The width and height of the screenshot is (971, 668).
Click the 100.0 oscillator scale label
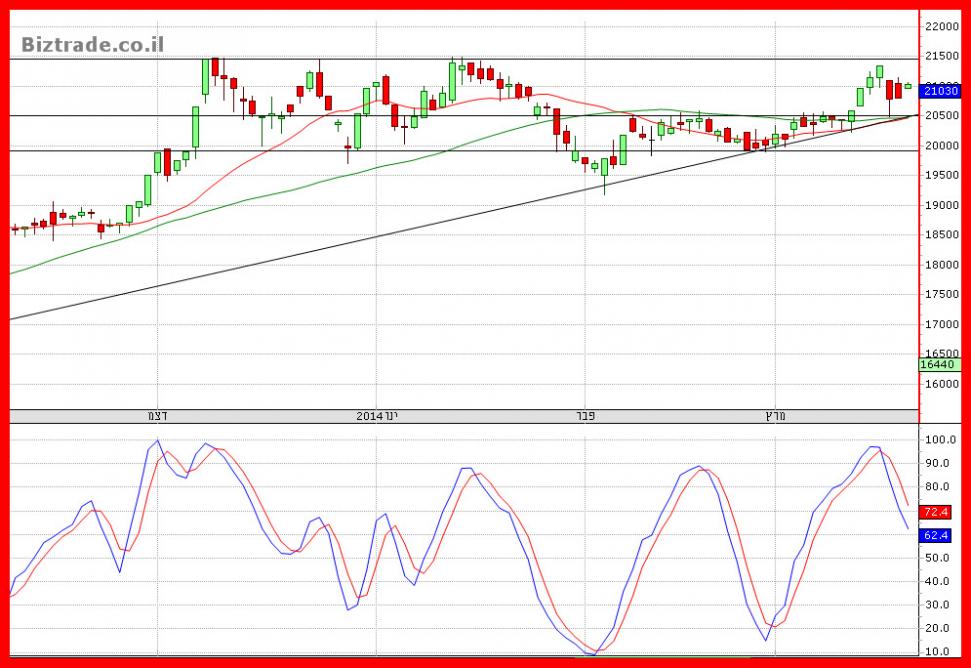(941, 440)
